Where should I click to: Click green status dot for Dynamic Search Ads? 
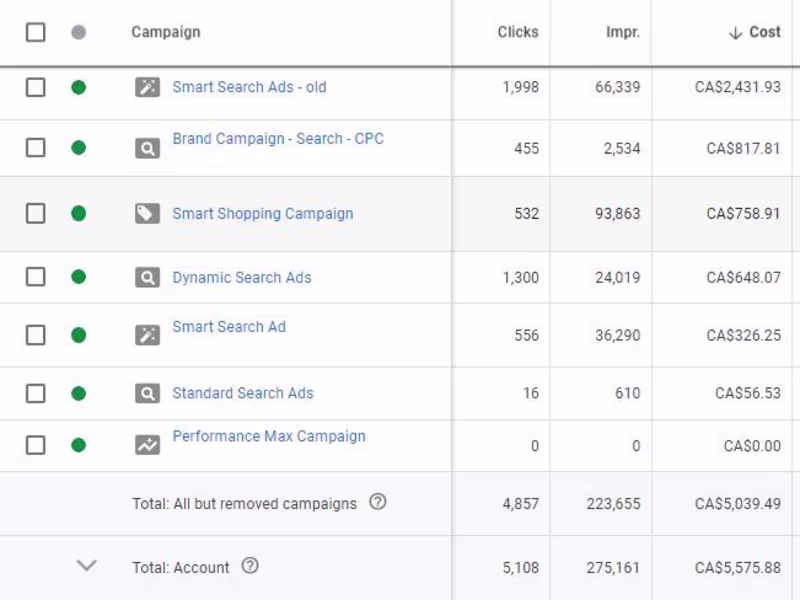coord(78,277)
